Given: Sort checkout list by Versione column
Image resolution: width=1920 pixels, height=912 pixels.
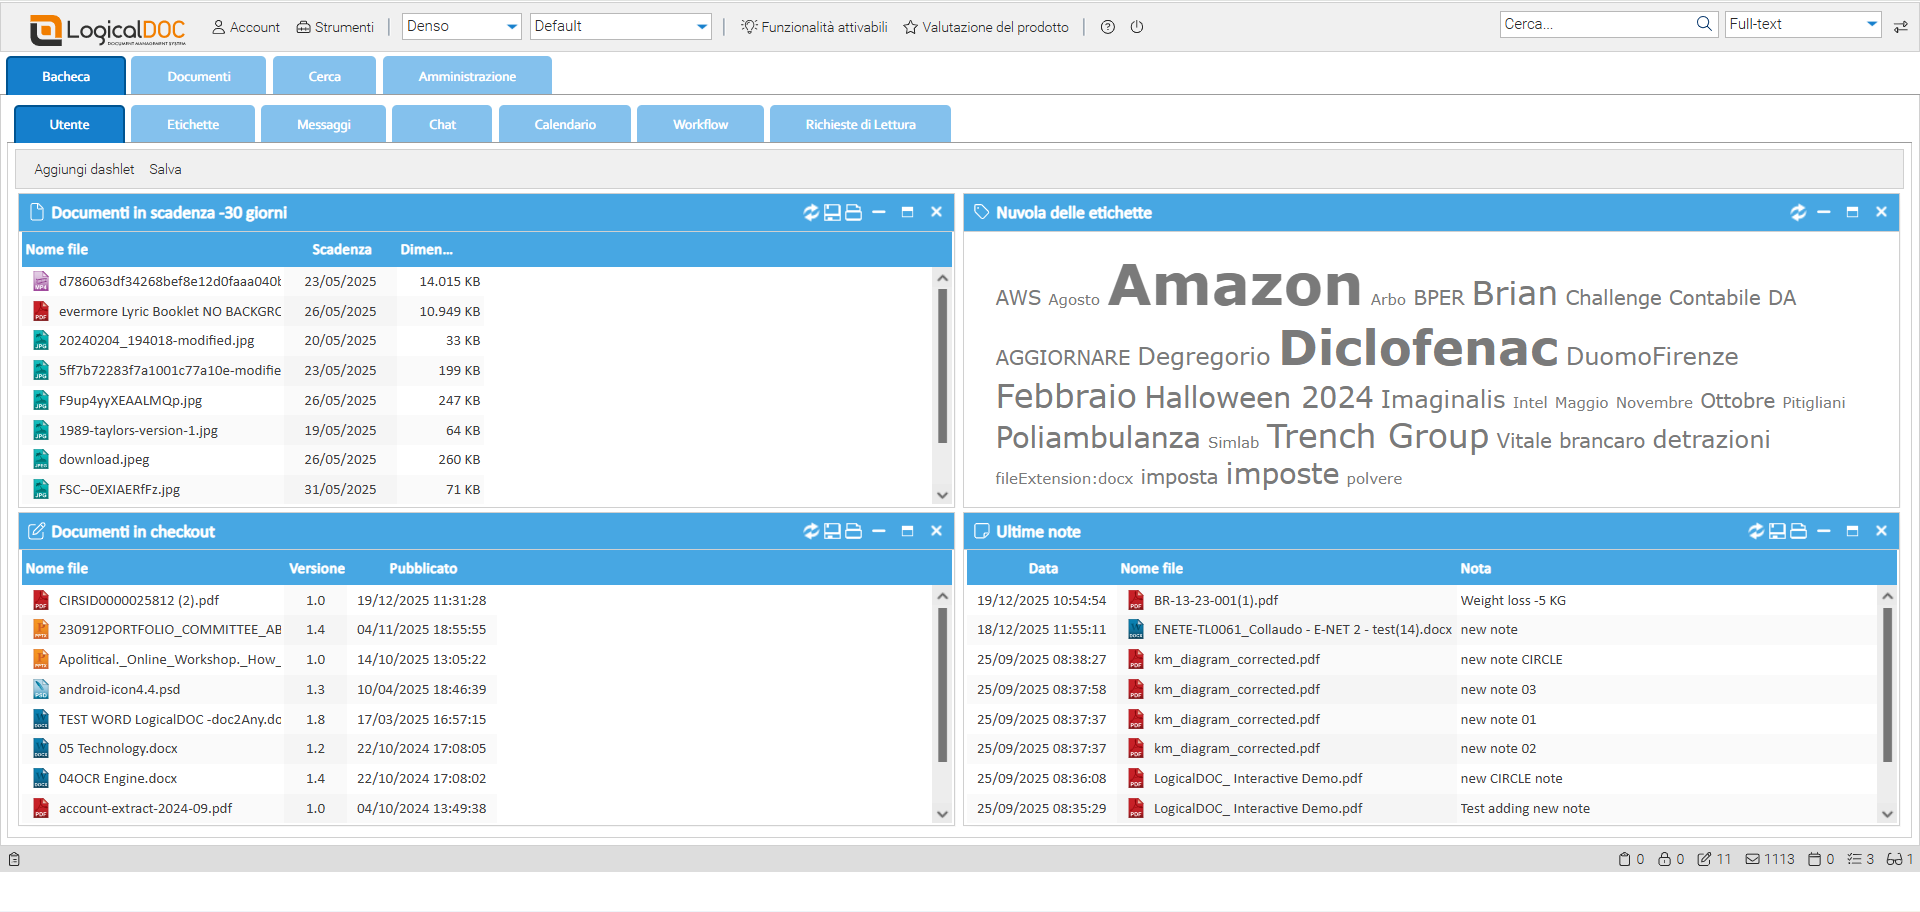Looking at the screenshot, I should (316, 568).
